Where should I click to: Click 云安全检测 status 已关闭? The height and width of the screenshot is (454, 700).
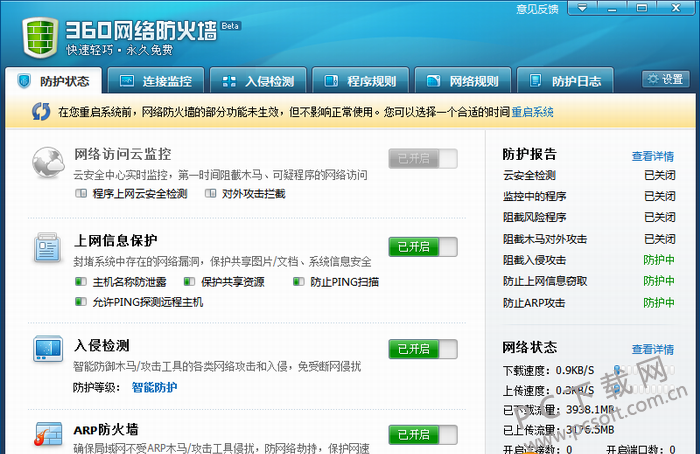(x=660, y=175)
